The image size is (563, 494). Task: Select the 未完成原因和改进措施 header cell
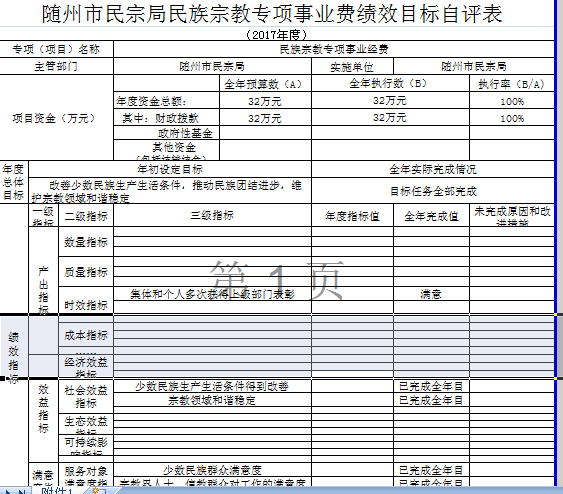tap(512, 215)
